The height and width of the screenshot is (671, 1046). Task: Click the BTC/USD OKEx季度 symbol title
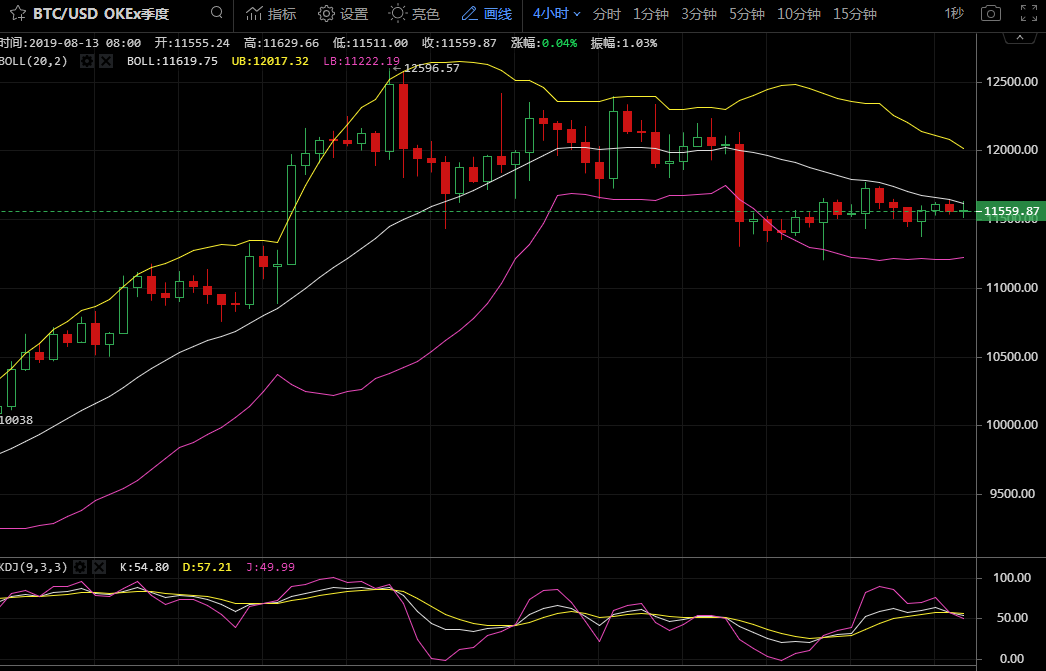tap(101, 13)
